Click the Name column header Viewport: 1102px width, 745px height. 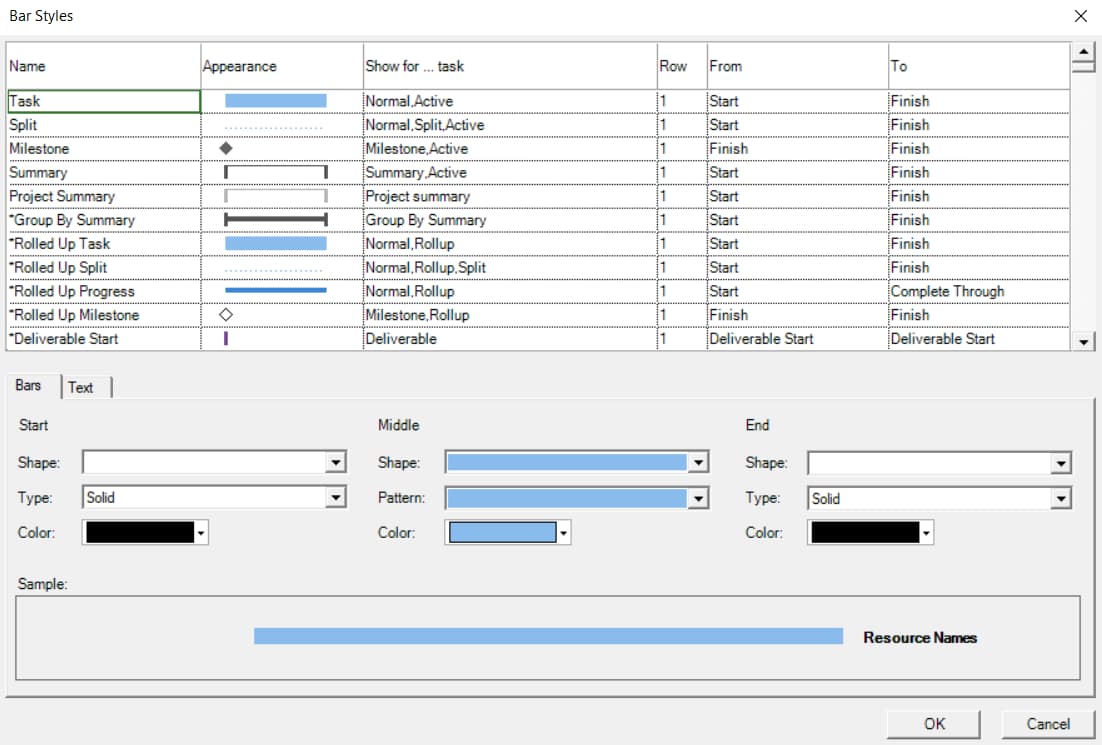pos(104,66)
